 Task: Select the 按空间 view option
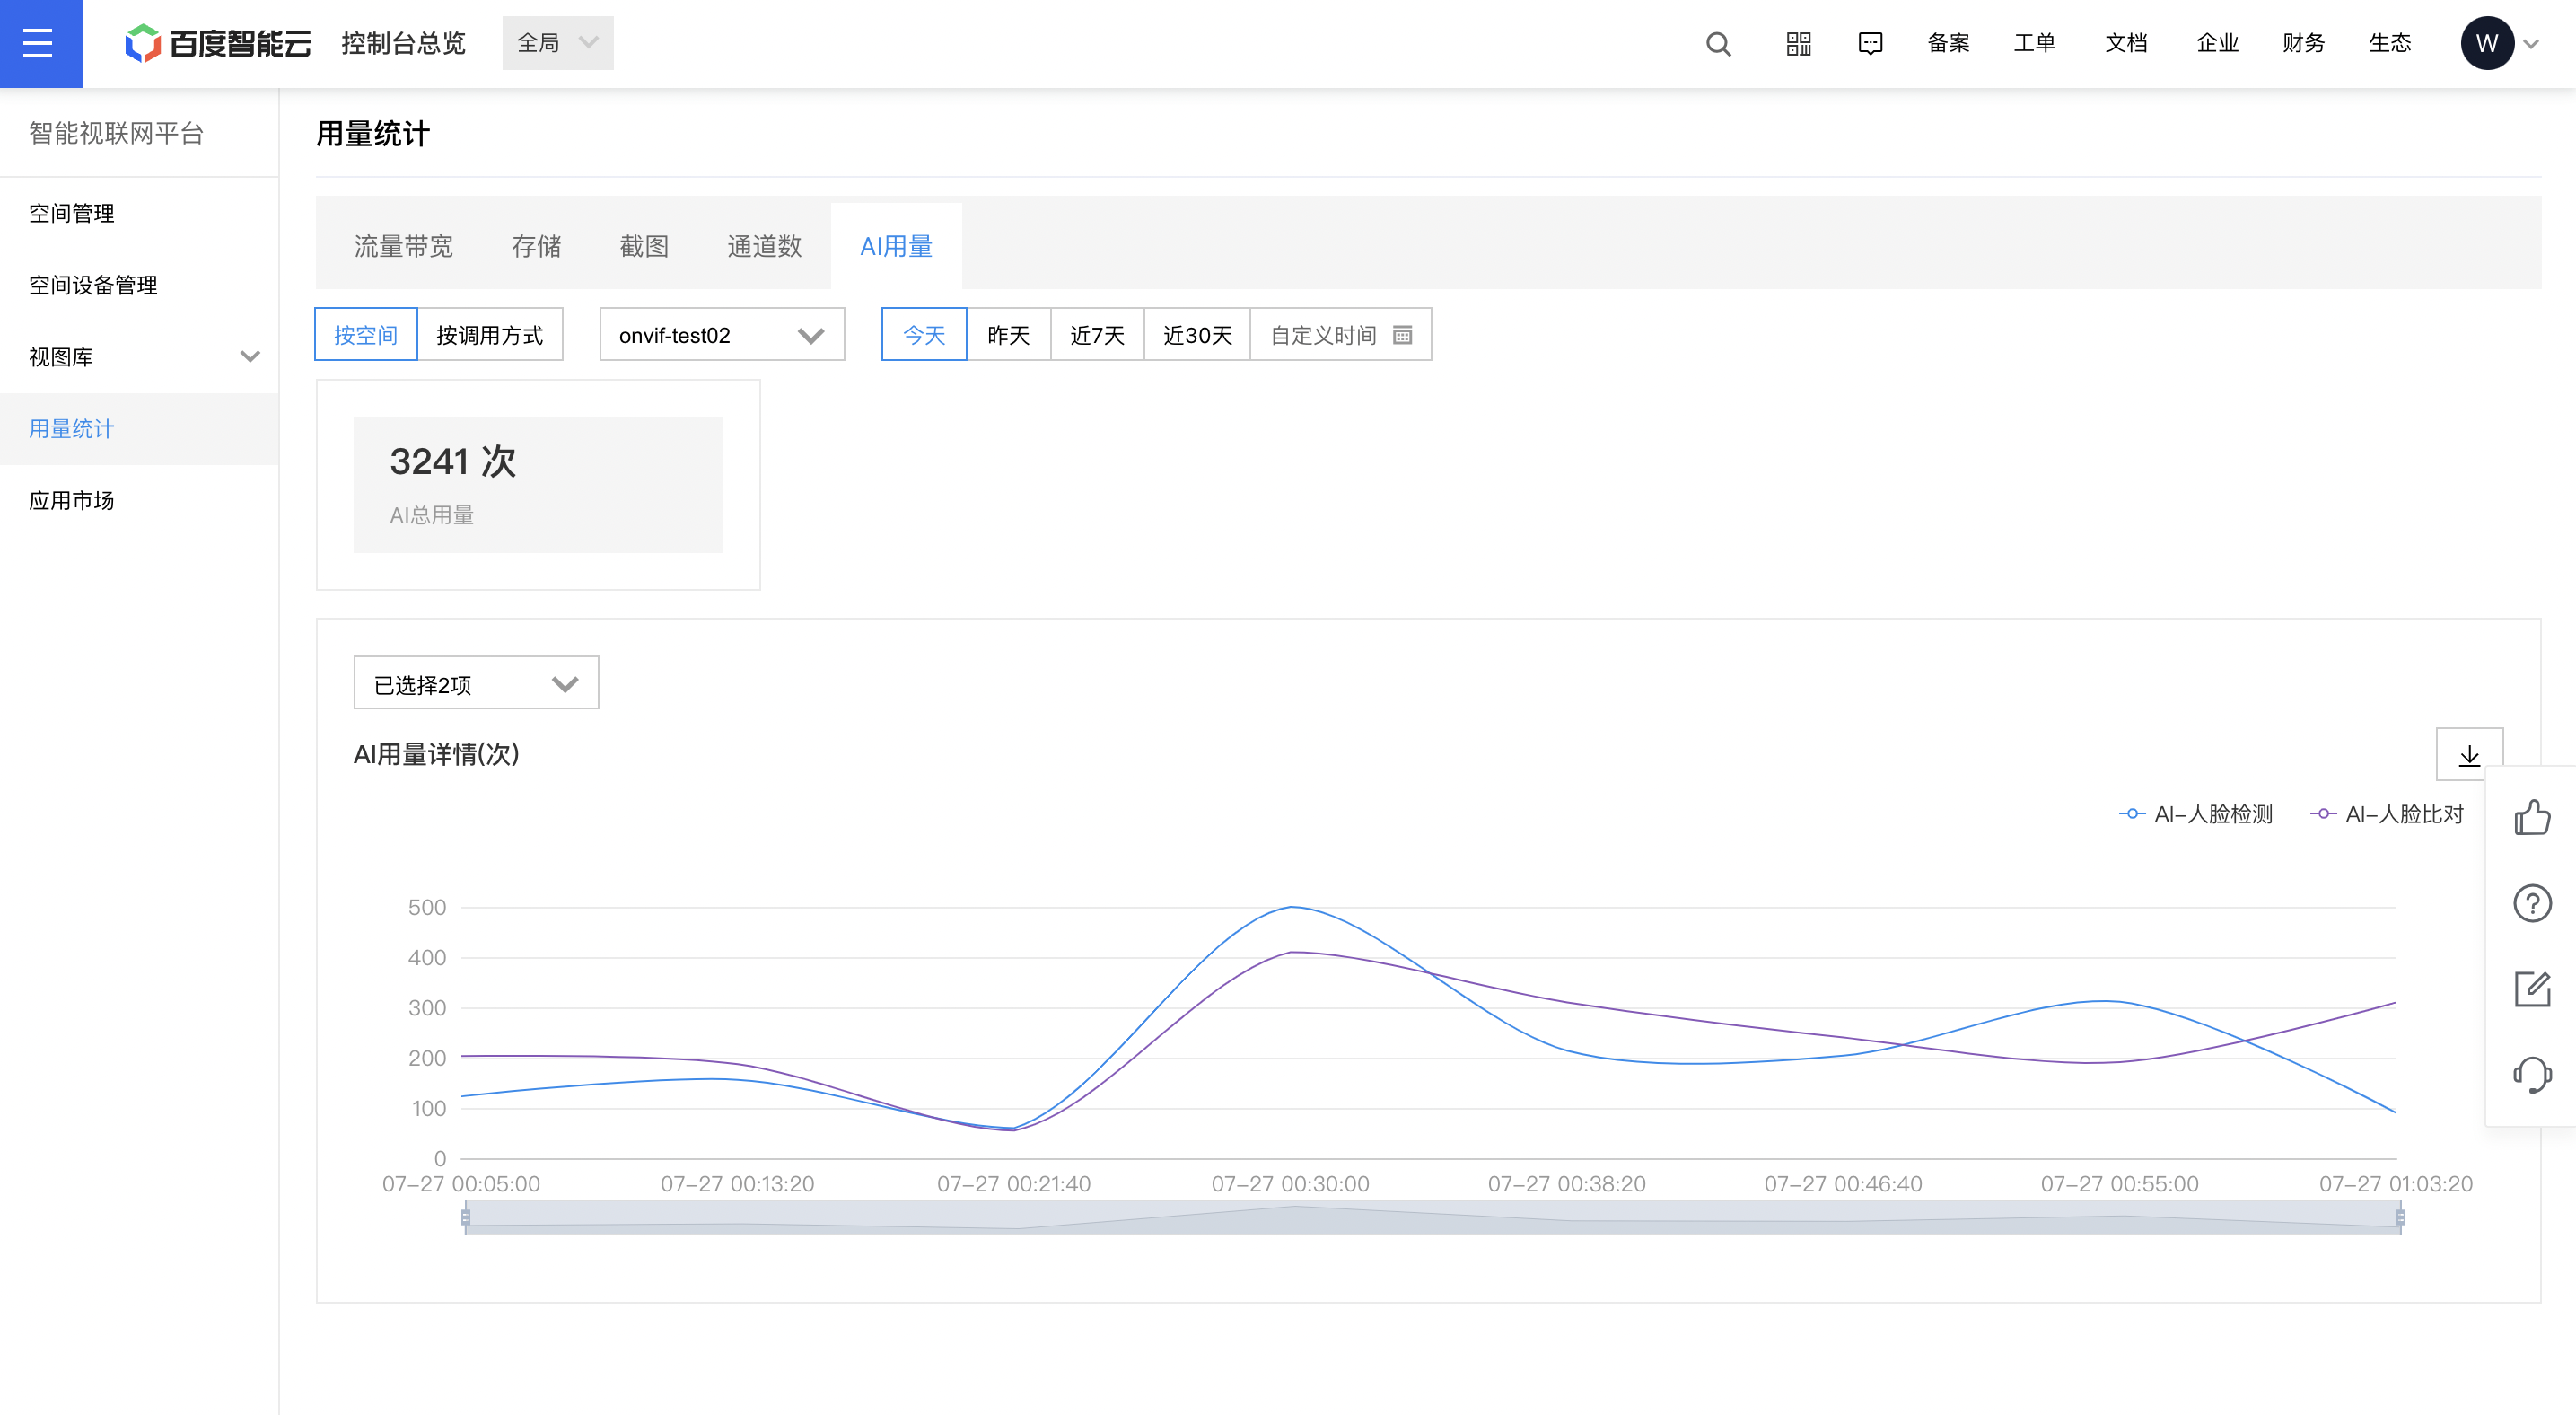click(x=366, y=335)
